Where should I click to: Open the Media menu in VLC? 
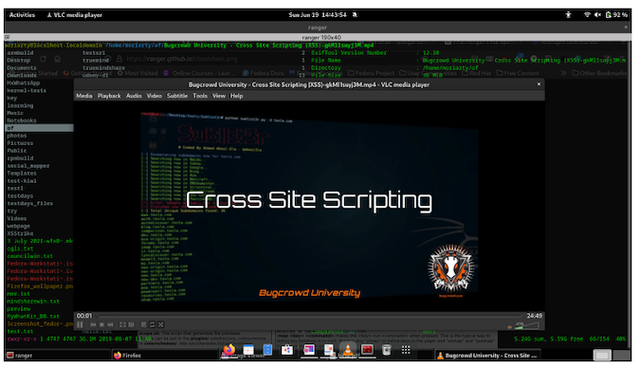click(x=84, y=96)
